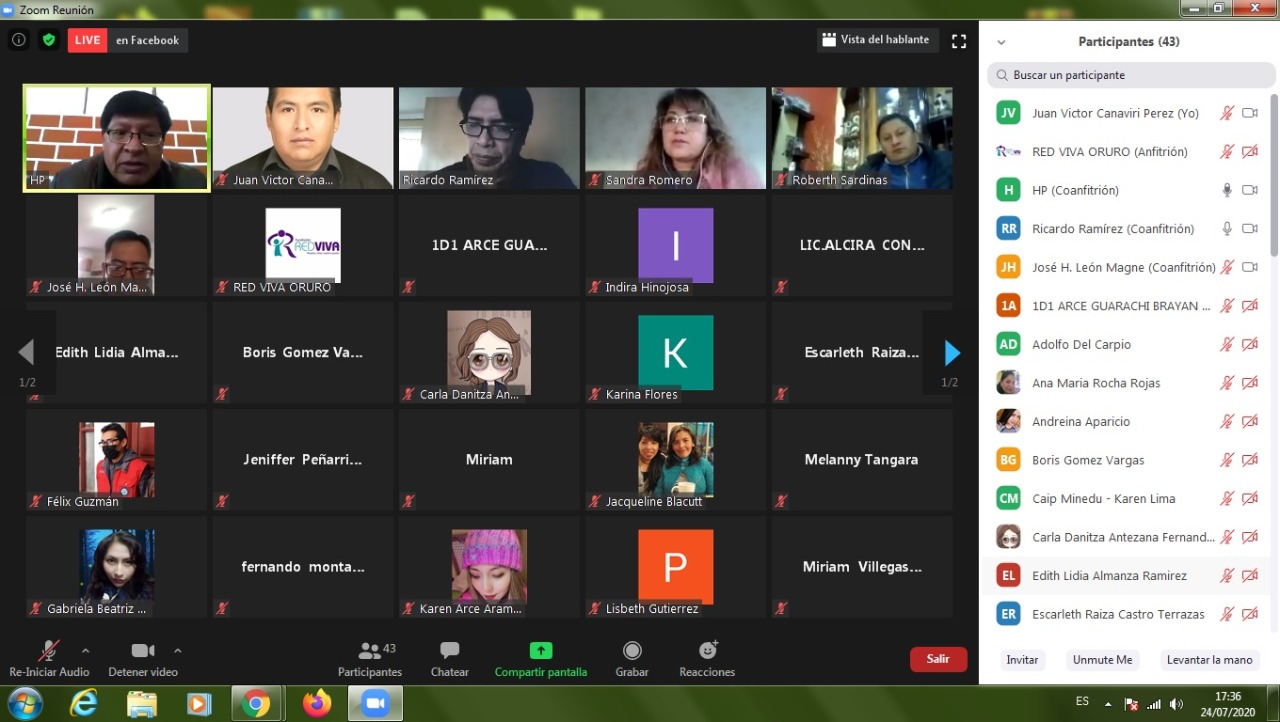The image size is (1280, 722).
Task: Select 1D1 ARCE GUARACHI BRAYAN row
Action: 1127,306
